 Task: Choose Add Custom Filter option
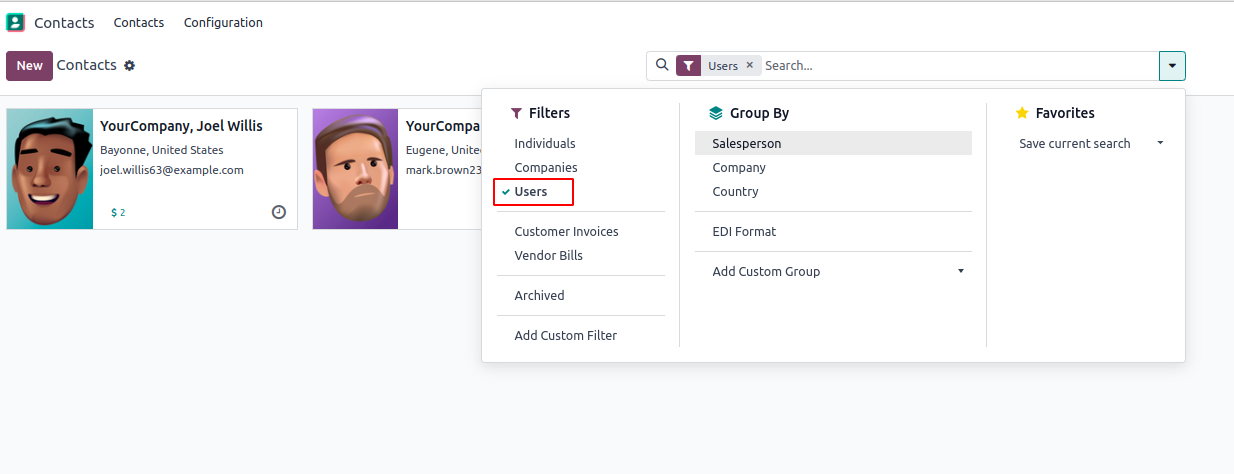pos(565,336)
